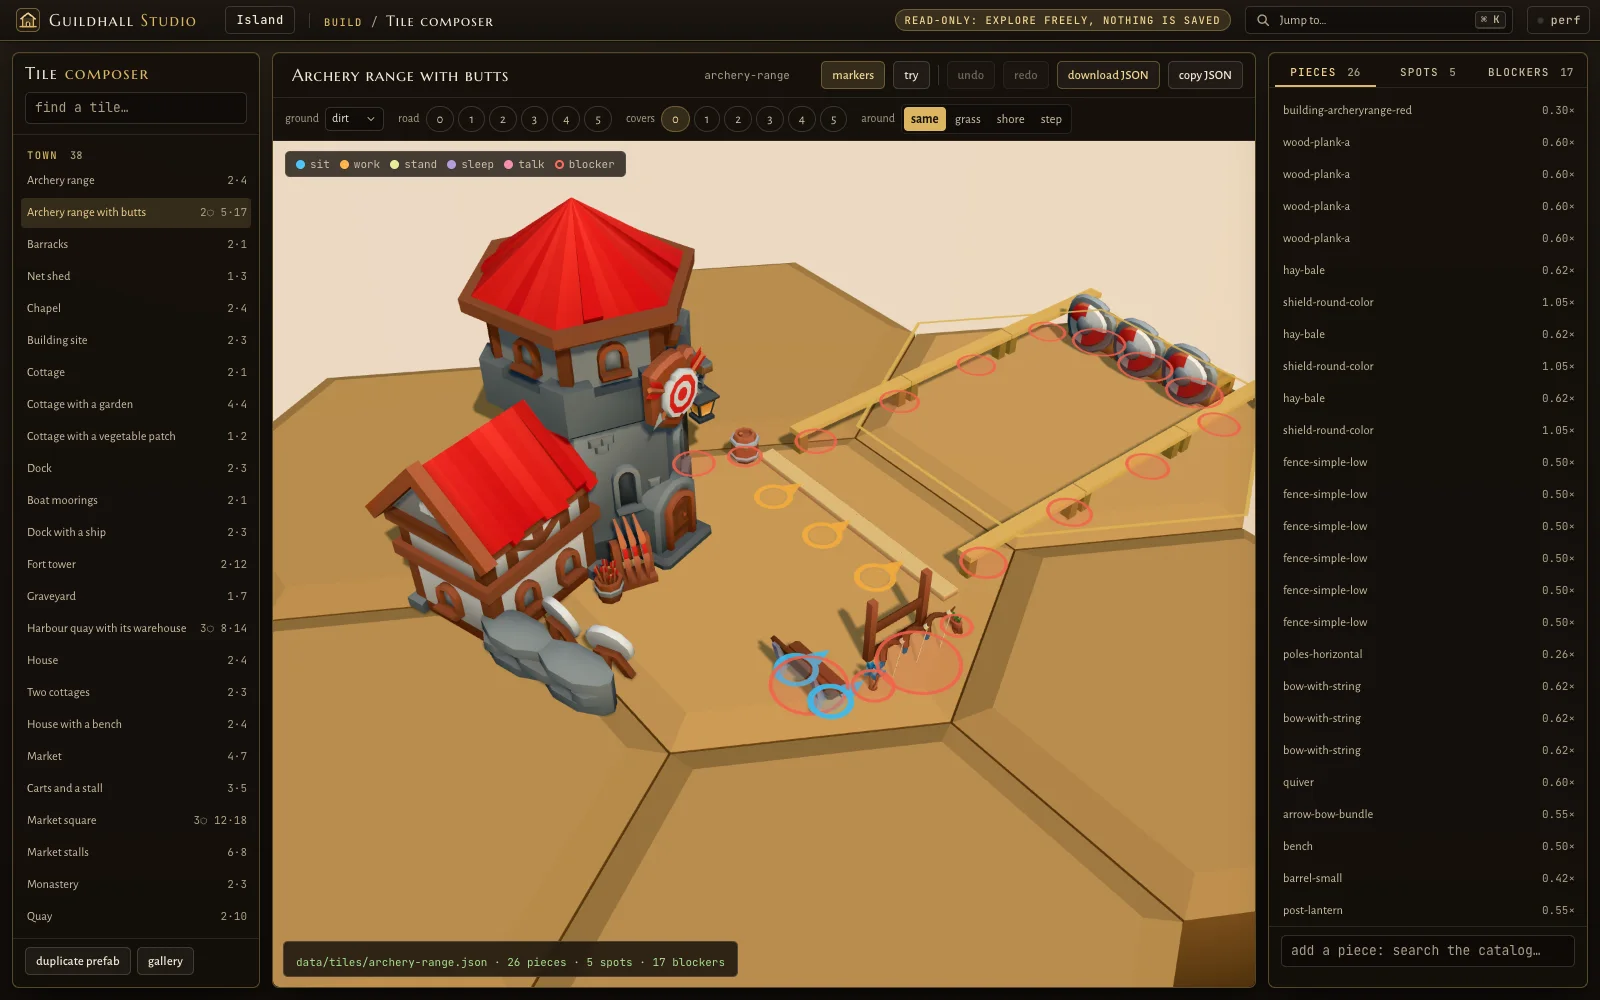Open the ground dropdown showing dirt
Image resolution: width=1600 pixels, height=1000 pixels.
(x=354, y=119)
